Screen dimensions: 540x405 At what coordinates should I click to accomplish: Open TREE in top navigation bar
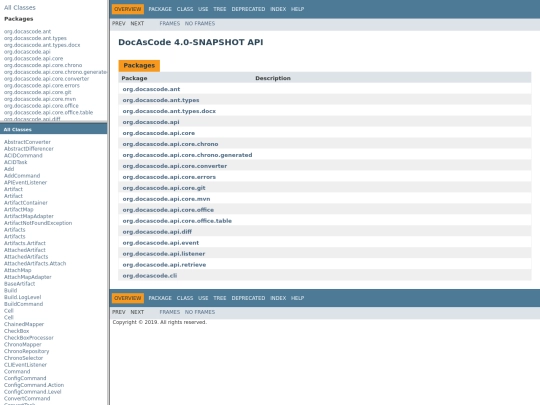coord(220,9)
